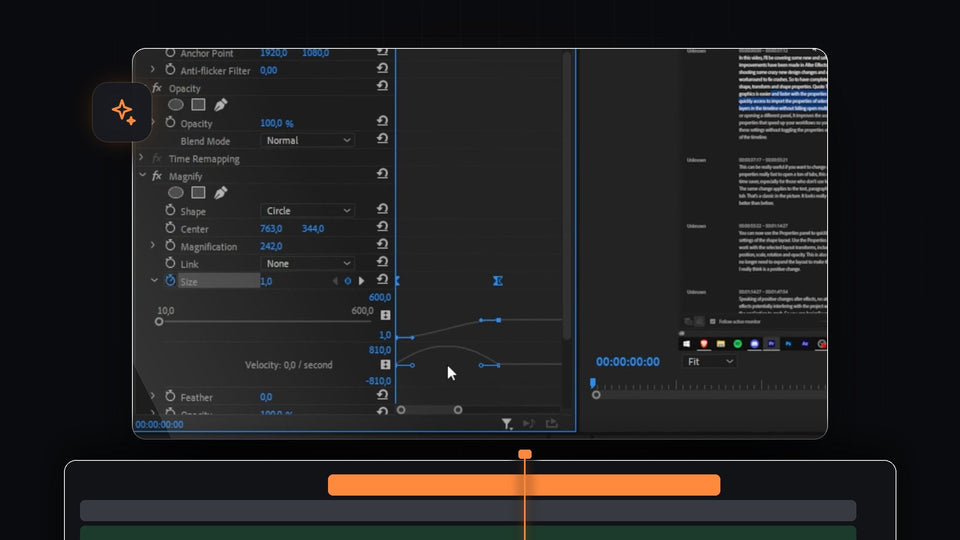Open the Link None dropdown
This screenshot has width=960, height=540.
pos(307,263)
